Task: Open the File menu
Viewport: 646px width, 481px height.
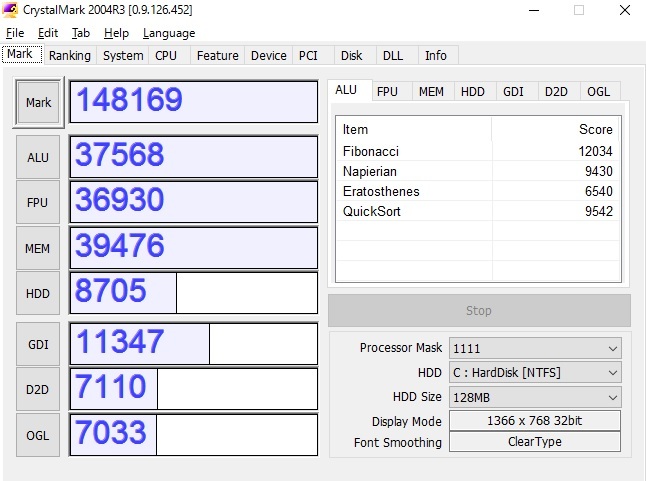Action: [x=15, y=33]
